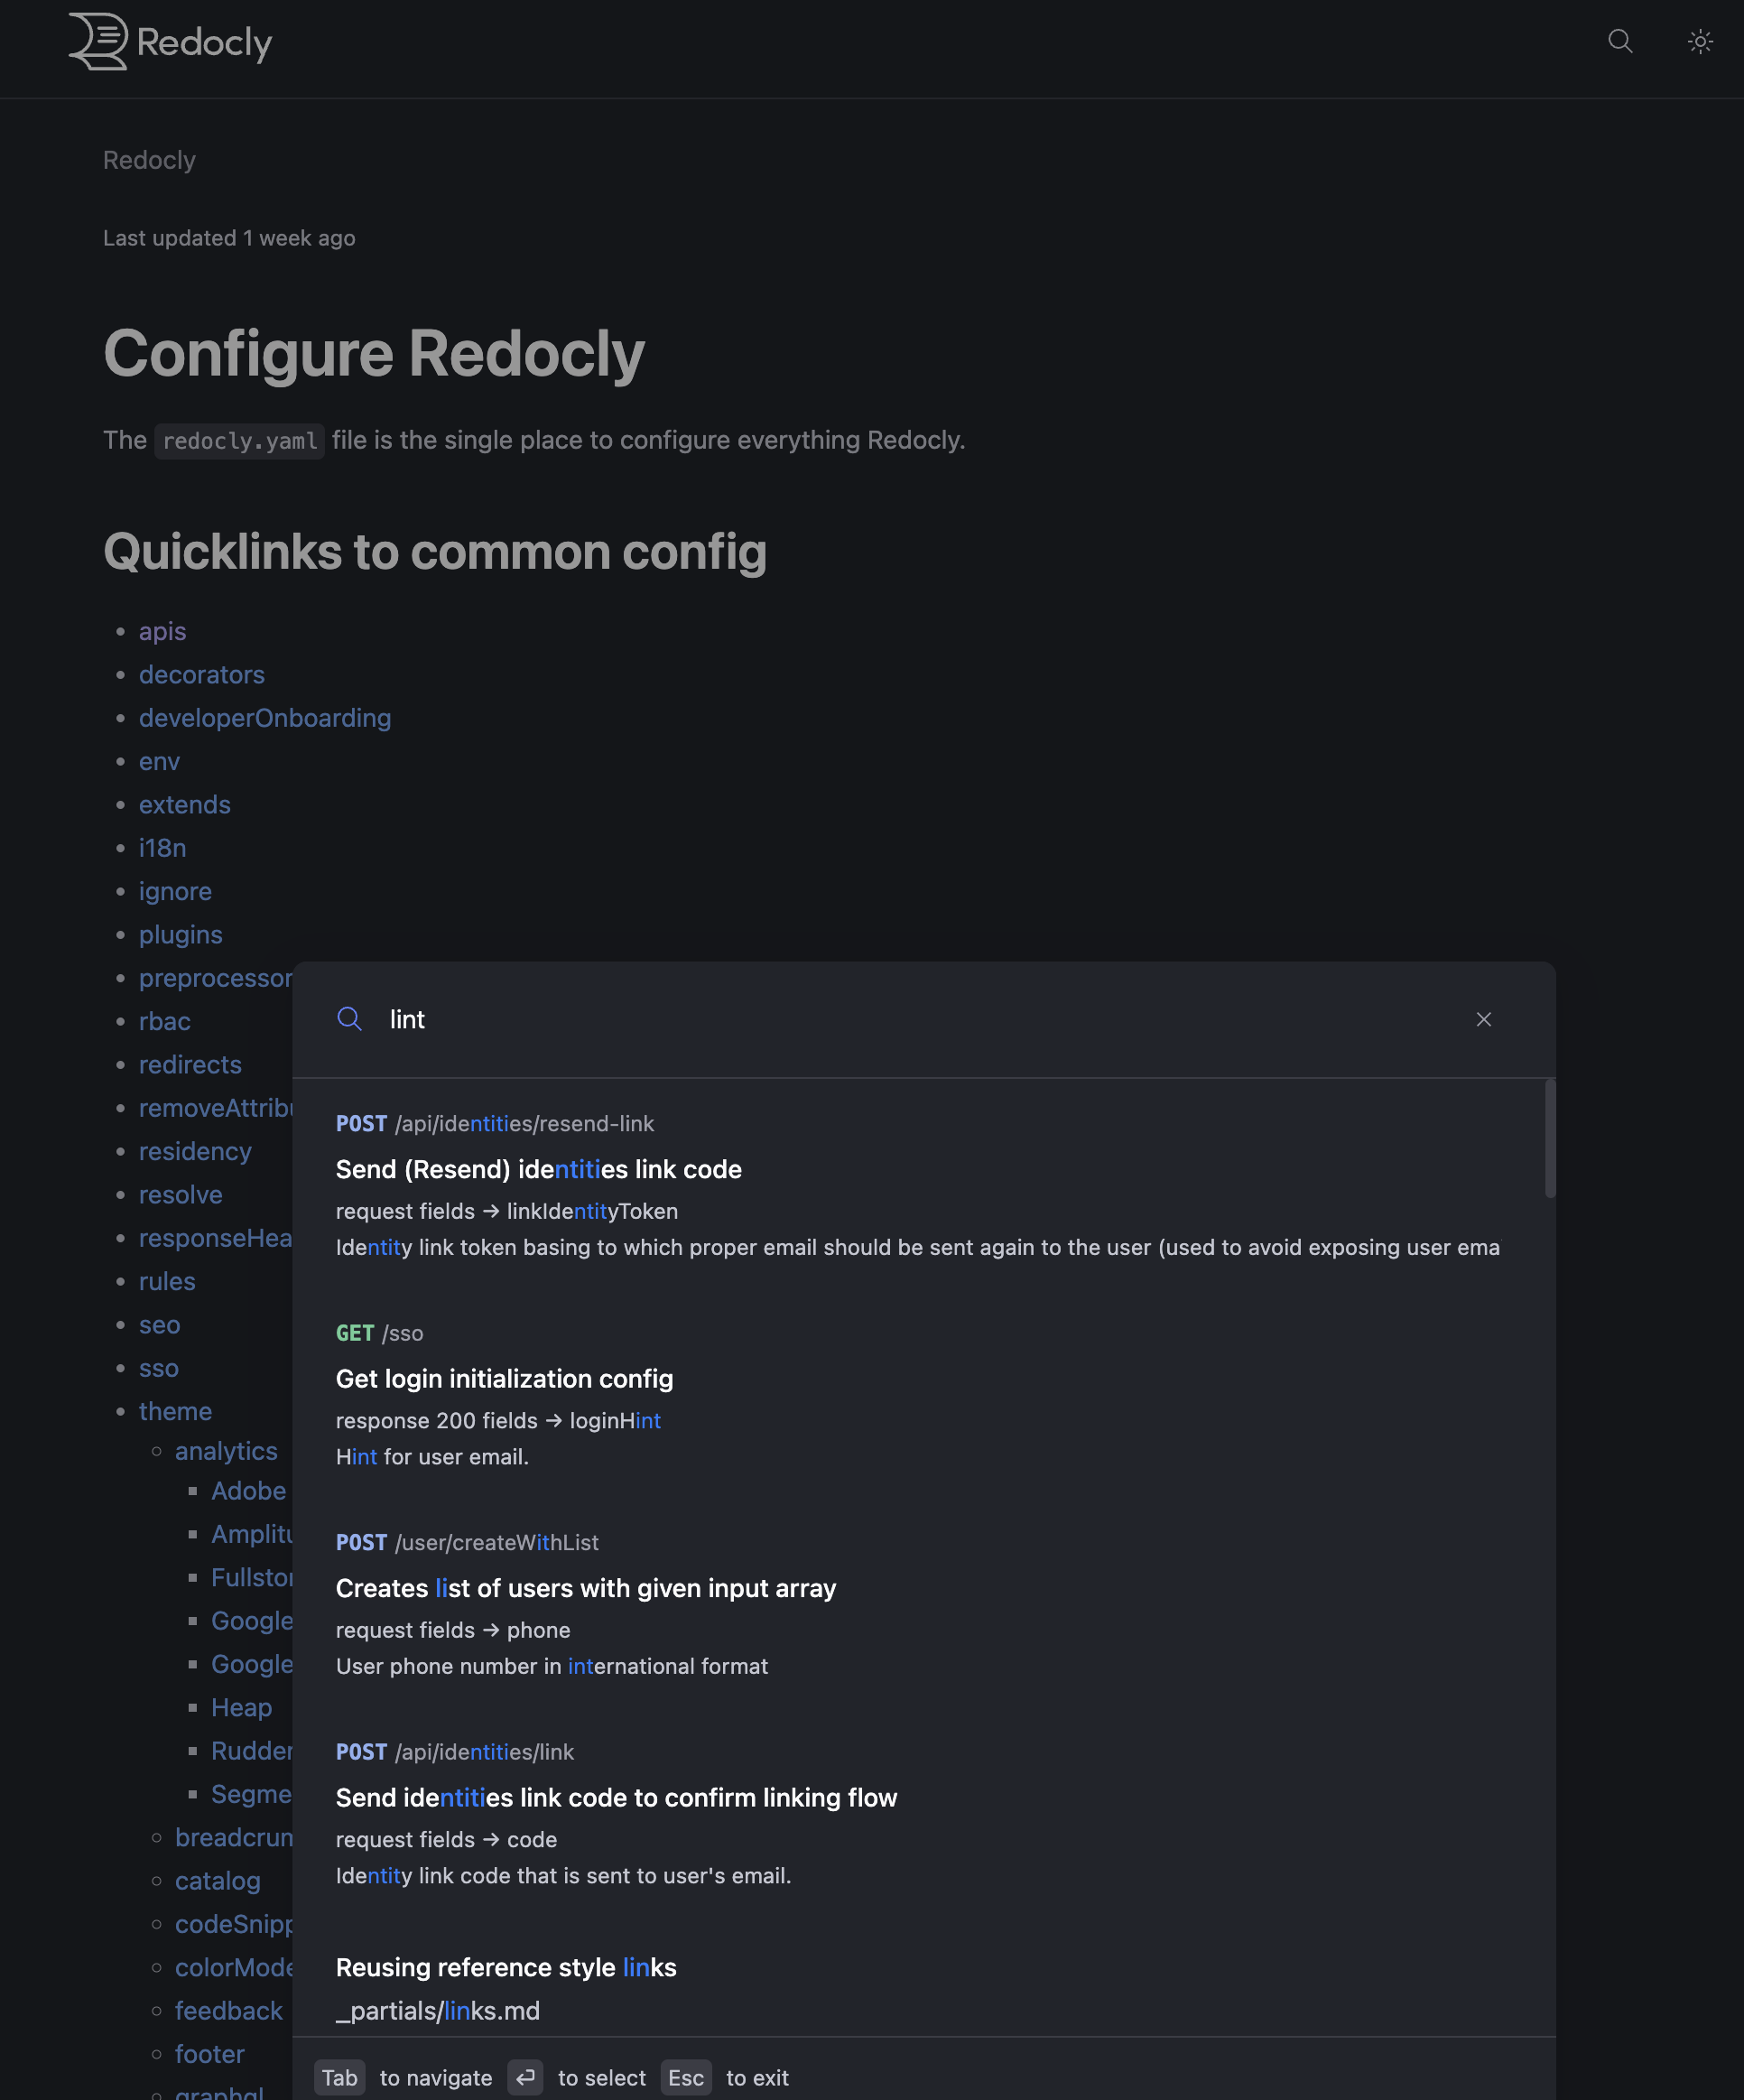1744x2100 pixels.
Task: Open the plugins quicklink
Action: [181, 934]
